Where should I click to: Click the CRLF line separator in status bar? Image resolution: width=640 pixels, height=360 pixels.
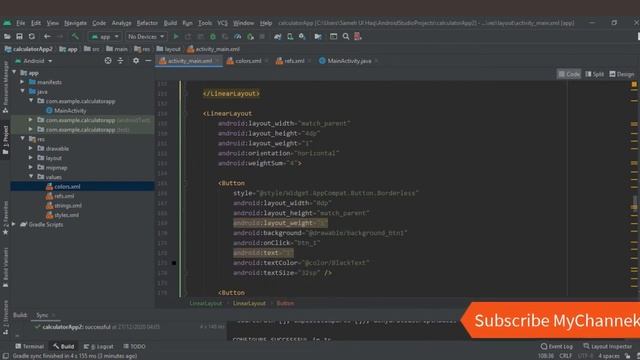566,356
